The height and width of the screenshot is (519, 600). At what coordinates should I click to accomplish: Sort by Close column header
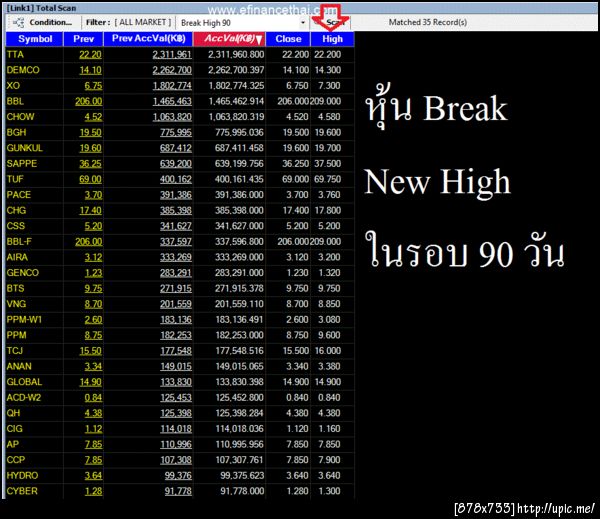coord(288,39)
